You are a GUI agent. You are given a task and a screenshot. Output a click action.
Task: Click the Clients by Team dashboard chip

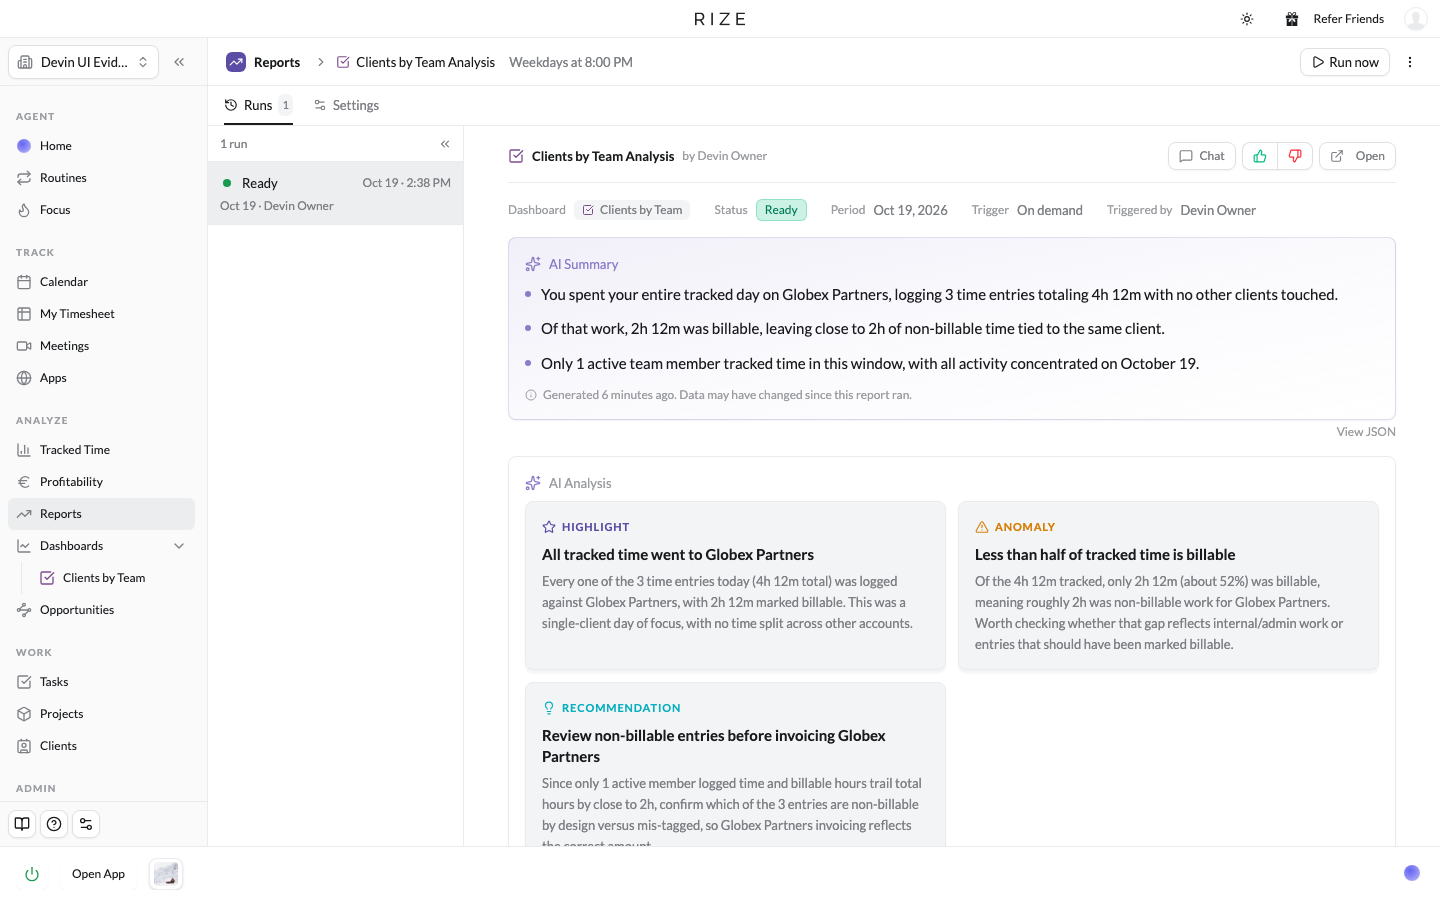click(x=632, y=210)
